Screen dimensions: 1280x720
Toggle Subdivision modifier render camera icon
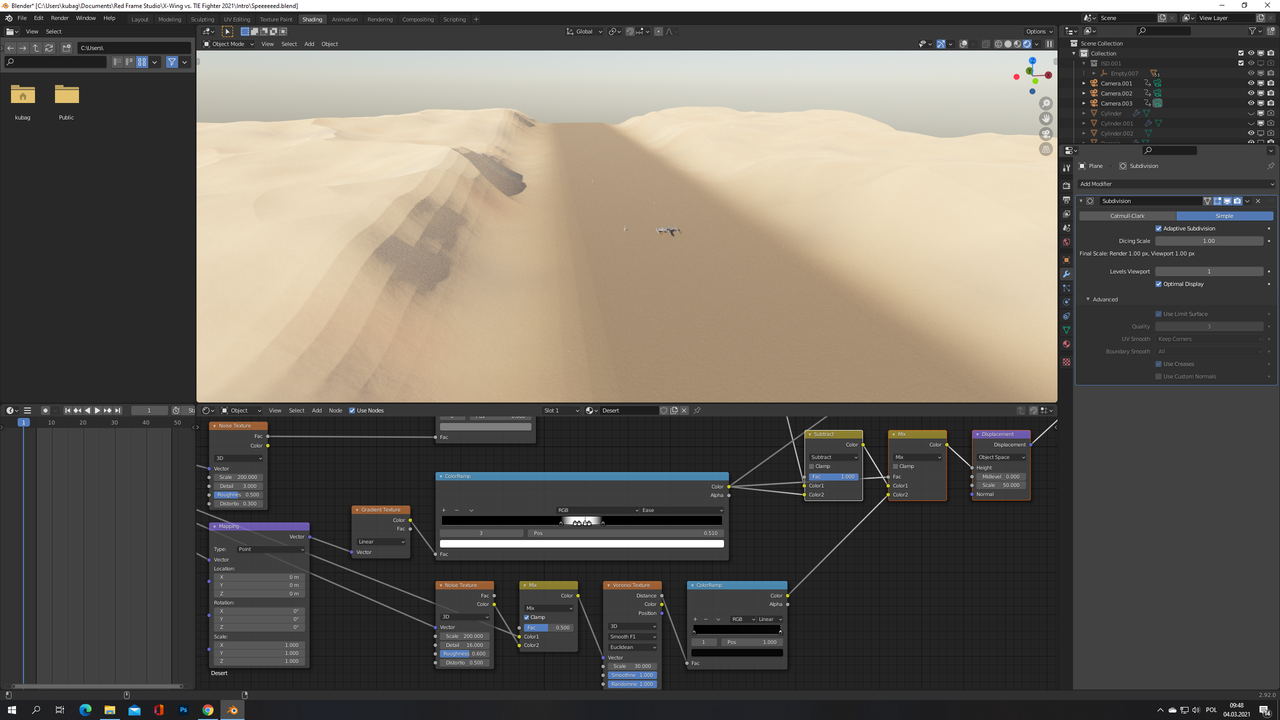[x=1237, y=201]
